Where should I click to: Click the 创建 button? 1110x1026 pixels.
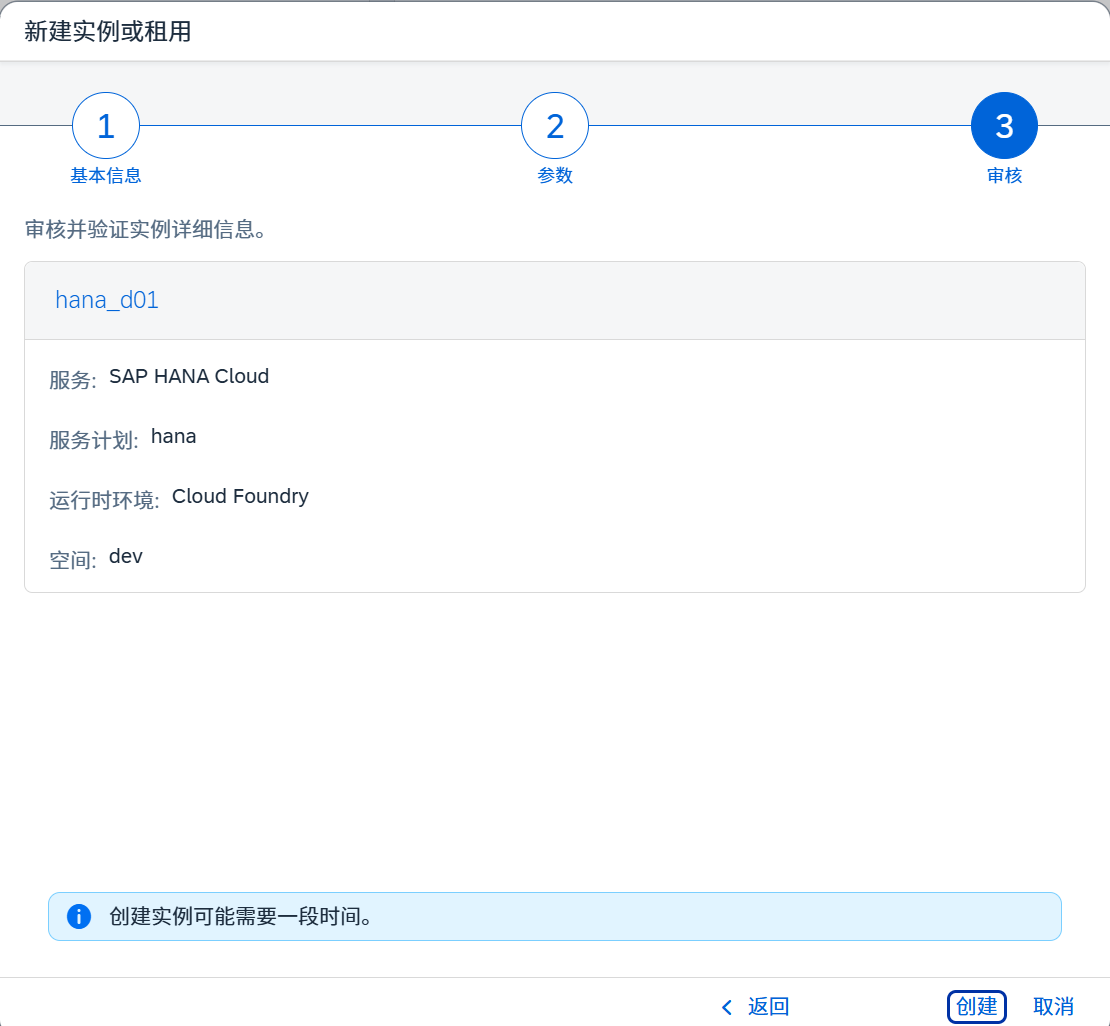[977, 1006]
